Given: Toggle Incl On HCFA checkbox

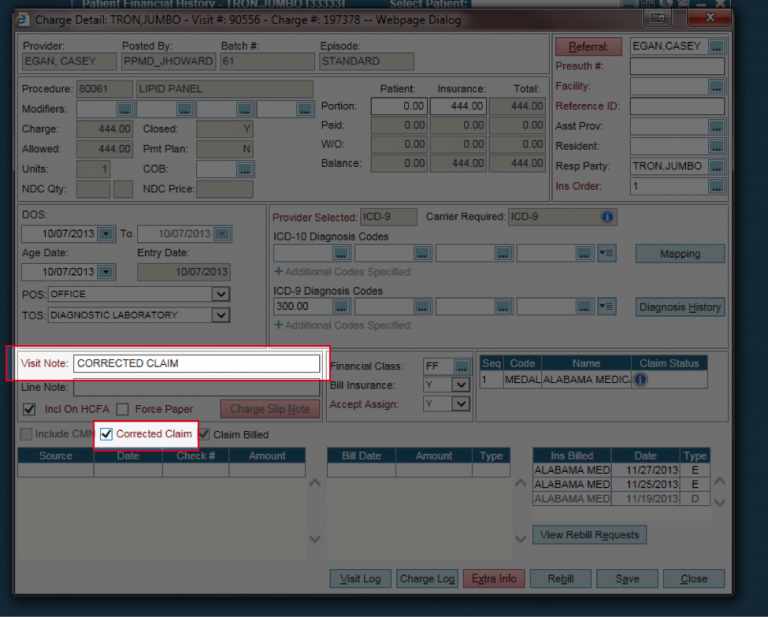Looking at the screenshot, I should pyautogui.click(x=29, y=409).
